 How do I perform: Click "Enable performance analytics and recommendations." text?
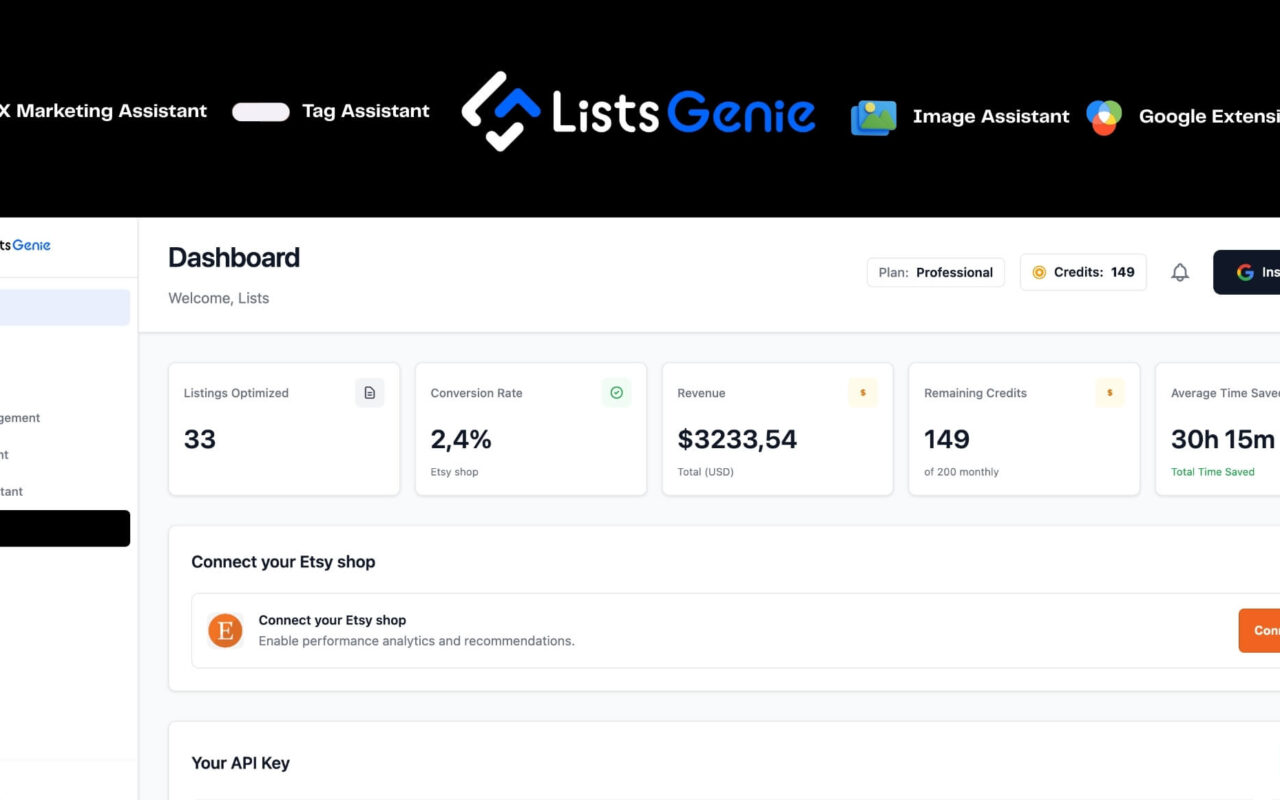click(417, 641)
